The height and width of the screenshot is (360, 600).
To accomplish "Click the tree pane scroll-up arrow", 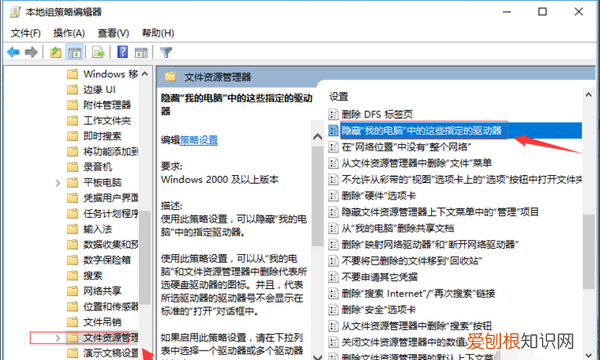I will point(145,73).
